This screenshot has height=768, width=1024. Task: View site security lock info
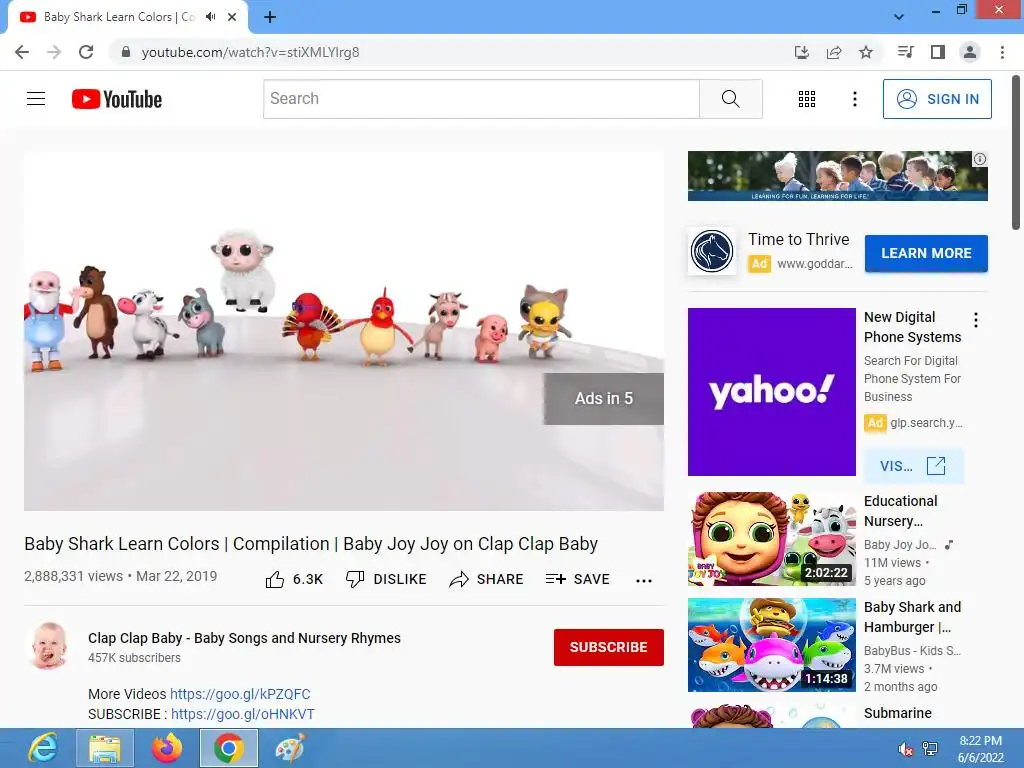click(126, 52)
